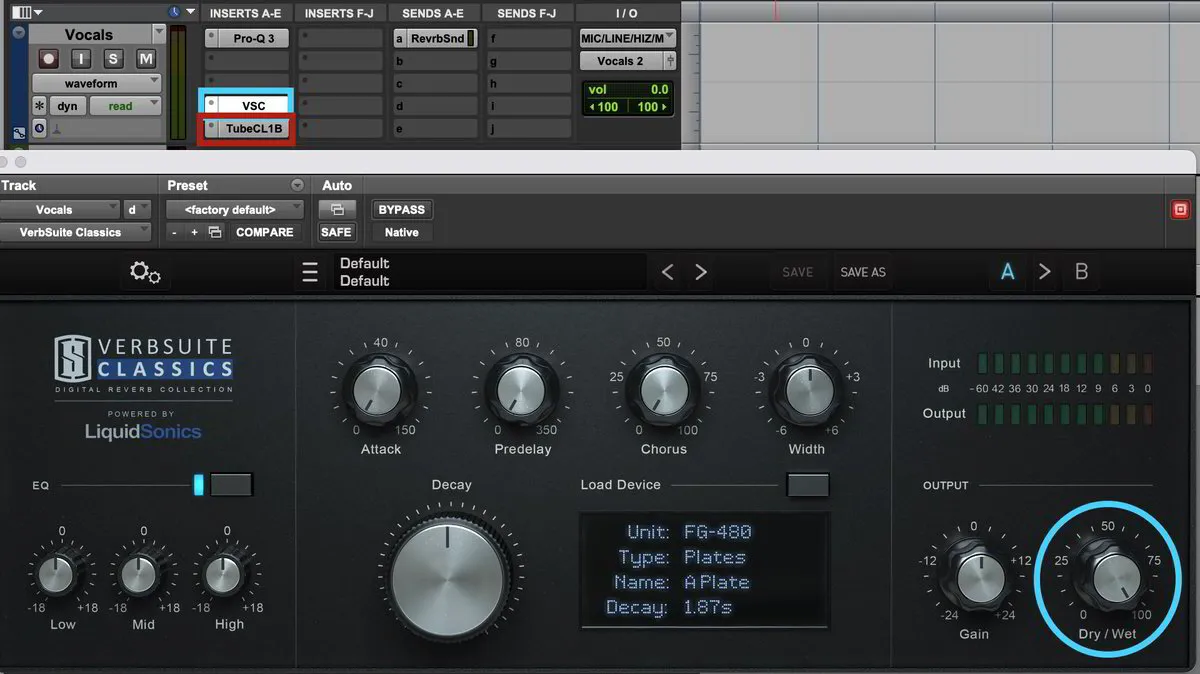Viewport: 1200px width, 674px height.
Task: Open the Load Device screen button
Action: [808, 485]
